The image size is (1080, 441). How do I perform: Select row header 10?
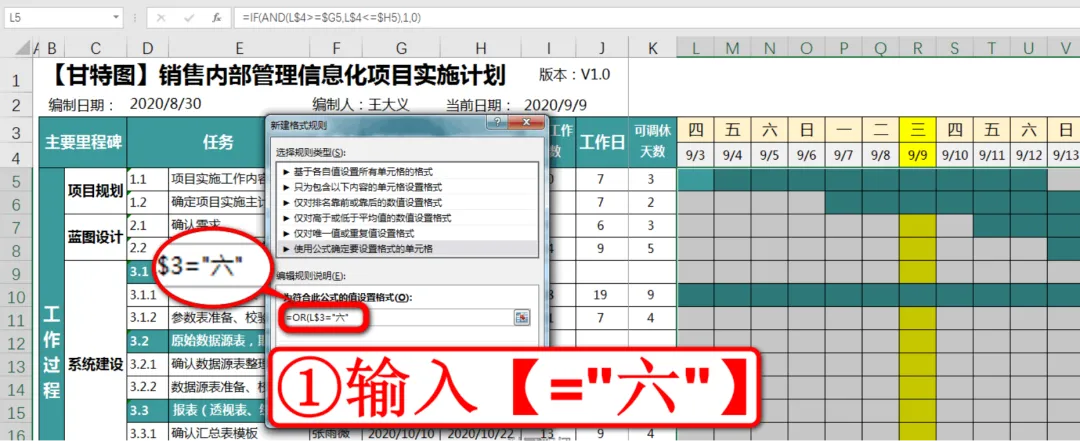[18, 296]
